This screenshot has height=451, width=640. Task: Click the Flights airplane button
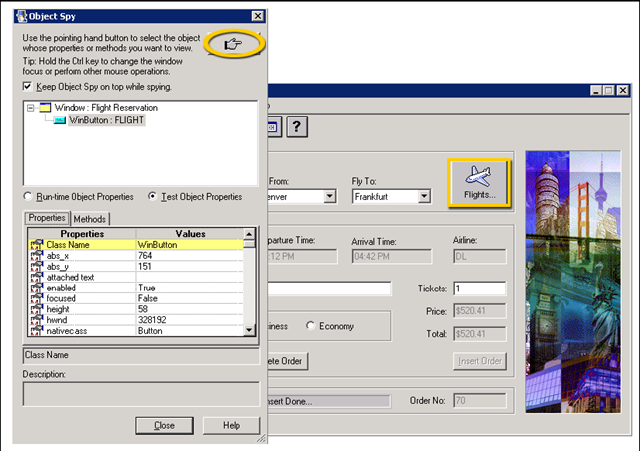click(479, 183)
